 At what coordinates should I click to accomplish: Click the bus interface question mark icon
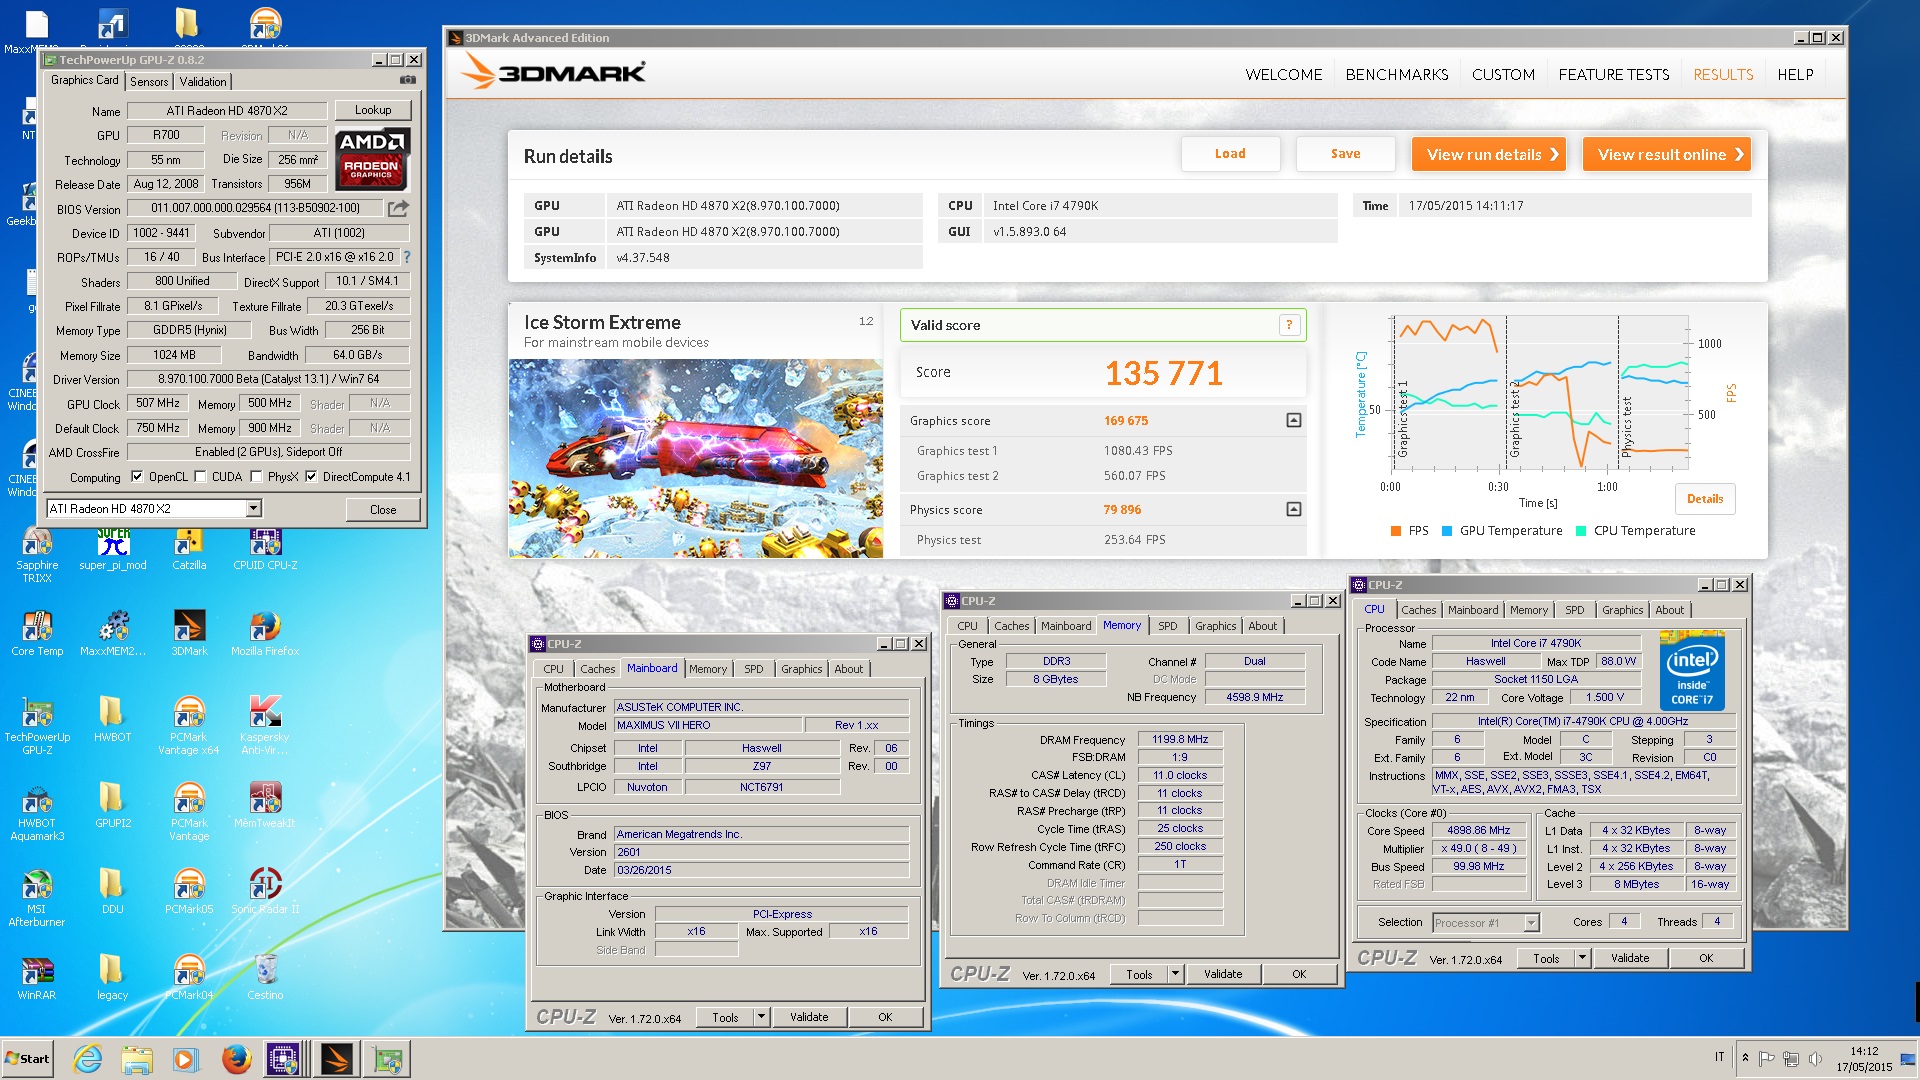(x=407, y=257)
